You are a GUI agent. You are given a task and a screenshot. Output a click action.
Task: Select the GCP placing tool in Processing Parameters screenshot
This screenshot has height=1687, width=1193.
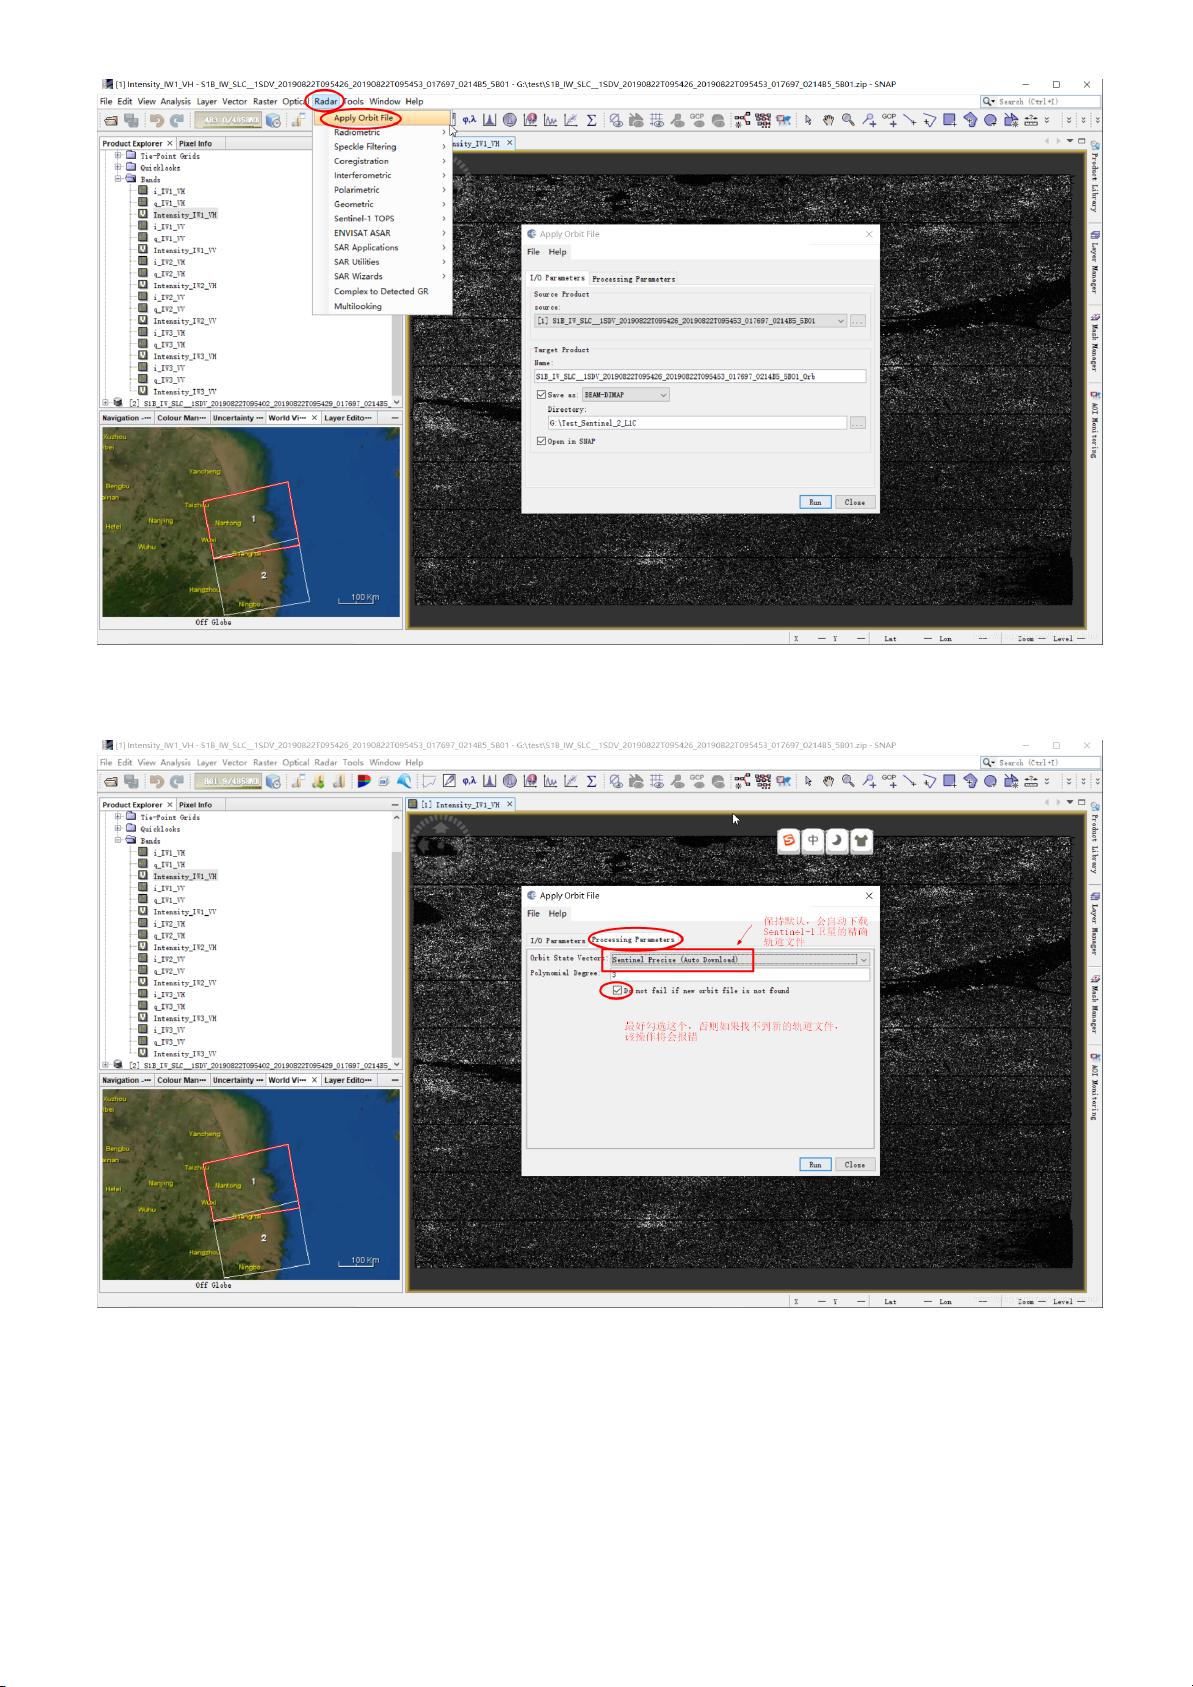[889, 781]
